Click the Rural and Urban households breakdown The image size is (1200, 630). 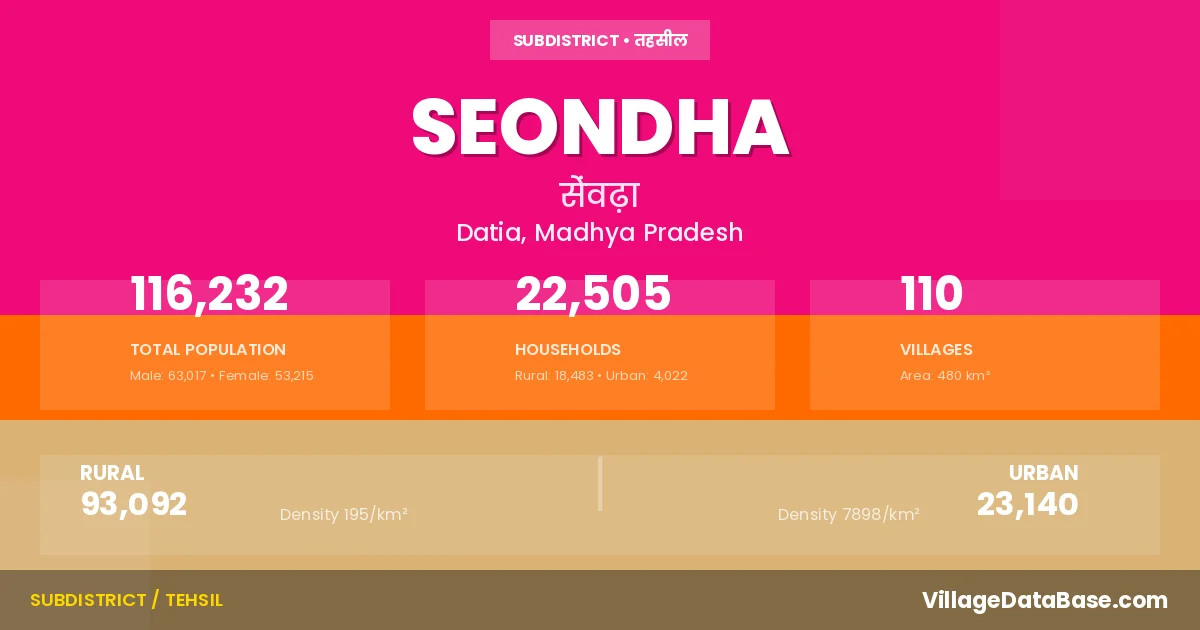601,376
